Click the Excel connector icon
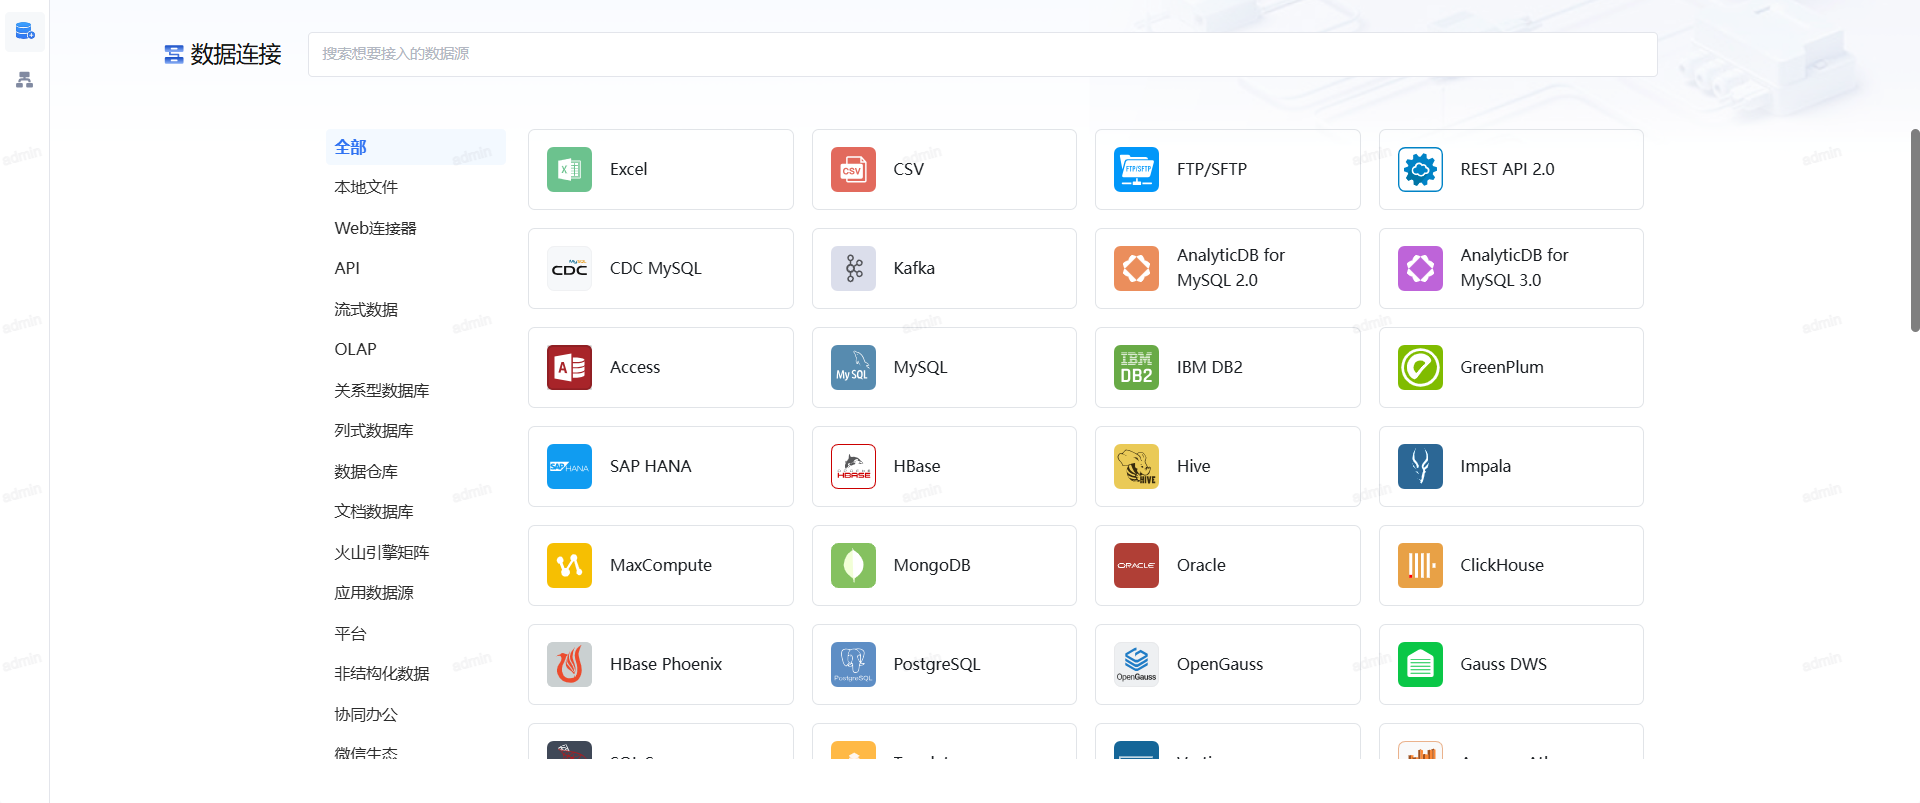 pyautogui.click(x=569, y=169)
